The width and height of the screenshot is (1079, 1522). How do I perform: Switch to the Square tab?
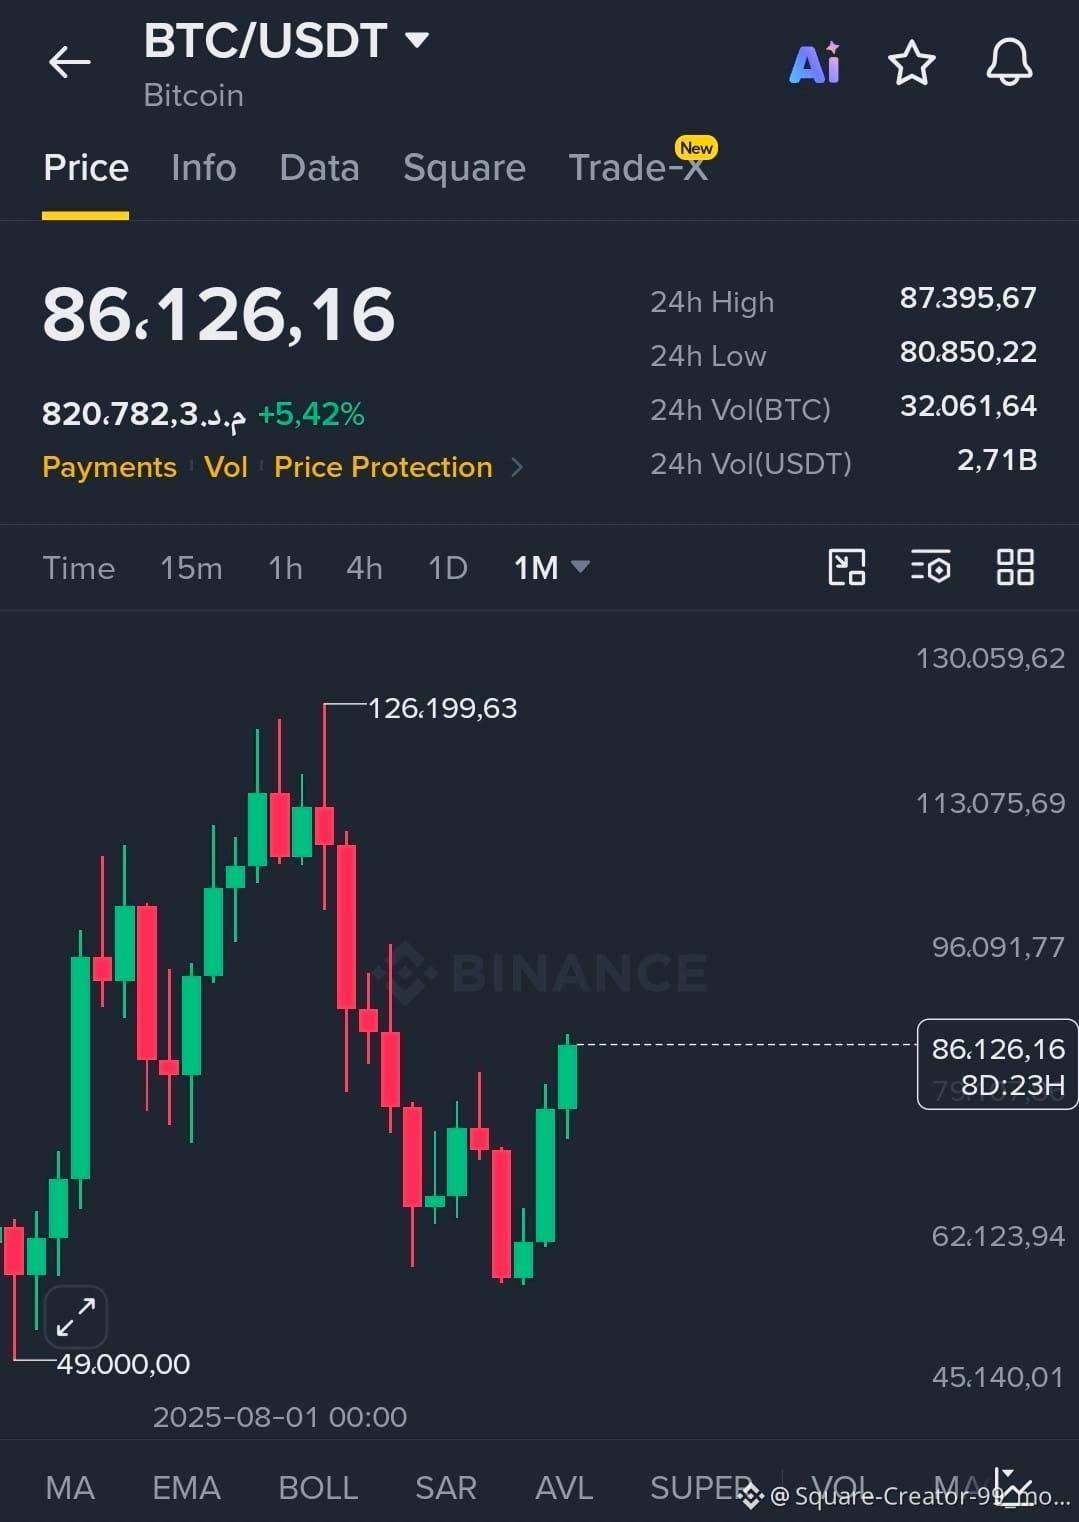pos(464,167)
